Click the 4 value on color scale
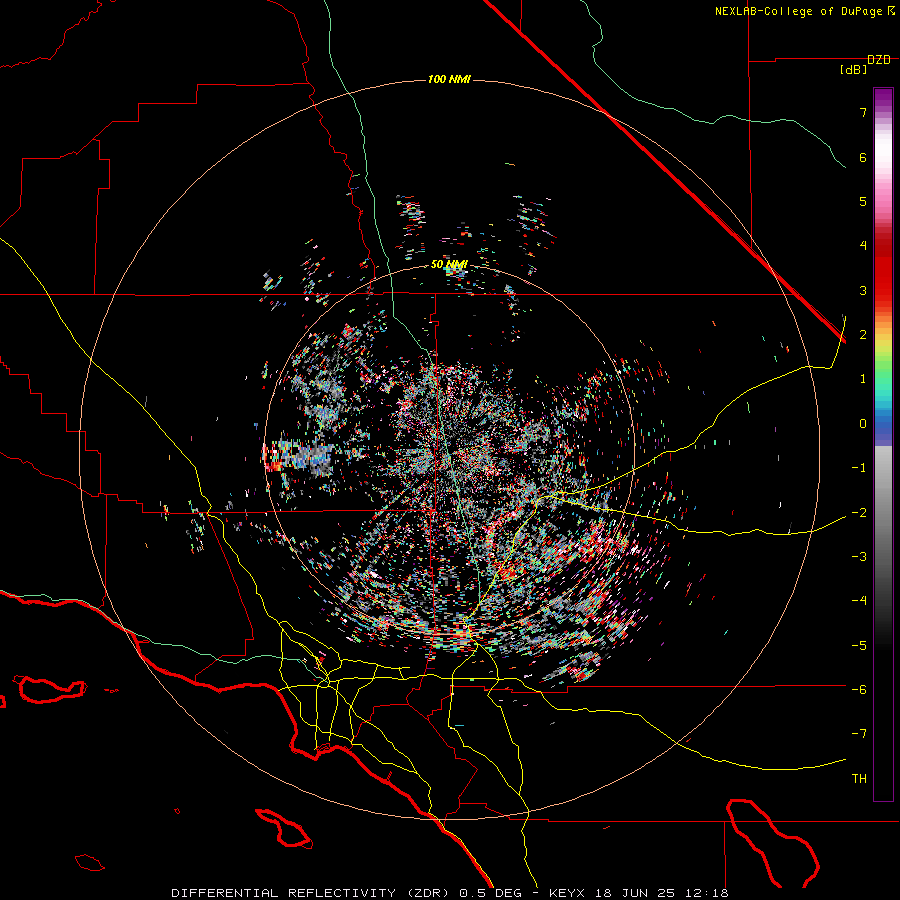 coord(863,246)
